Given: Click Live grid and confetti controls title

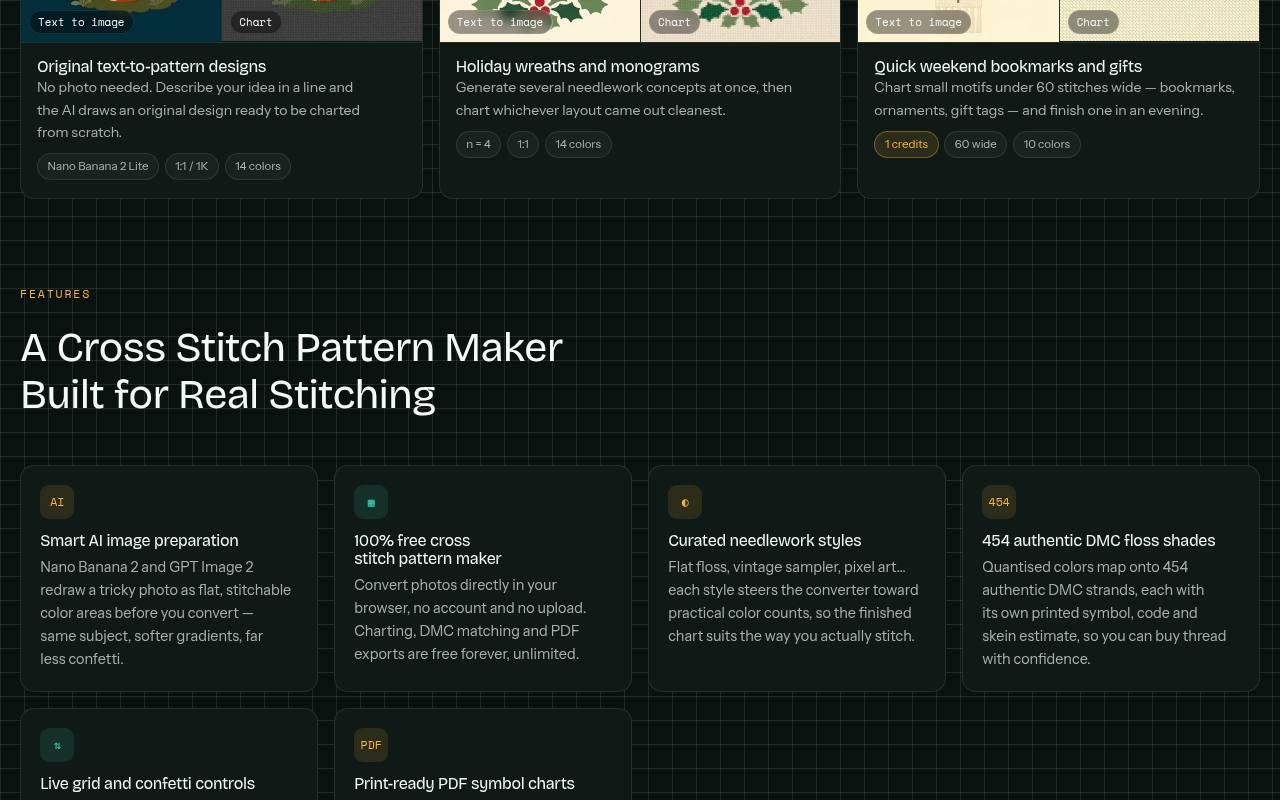Looking at the screenshot, I should (x=148, y=783).
